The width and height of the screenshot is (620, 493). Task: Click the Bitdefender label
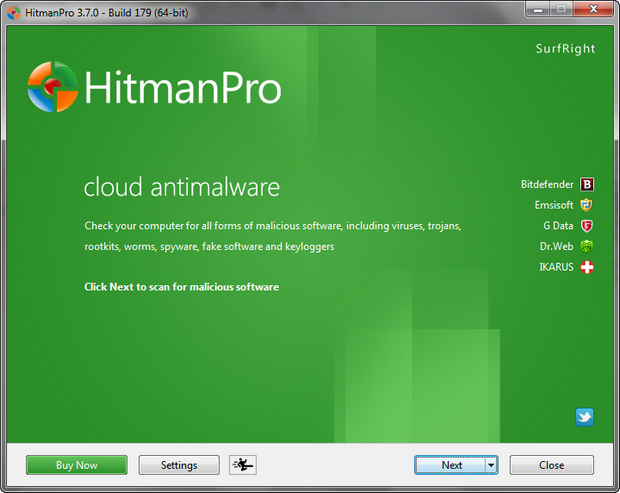[x=547, y=184]
